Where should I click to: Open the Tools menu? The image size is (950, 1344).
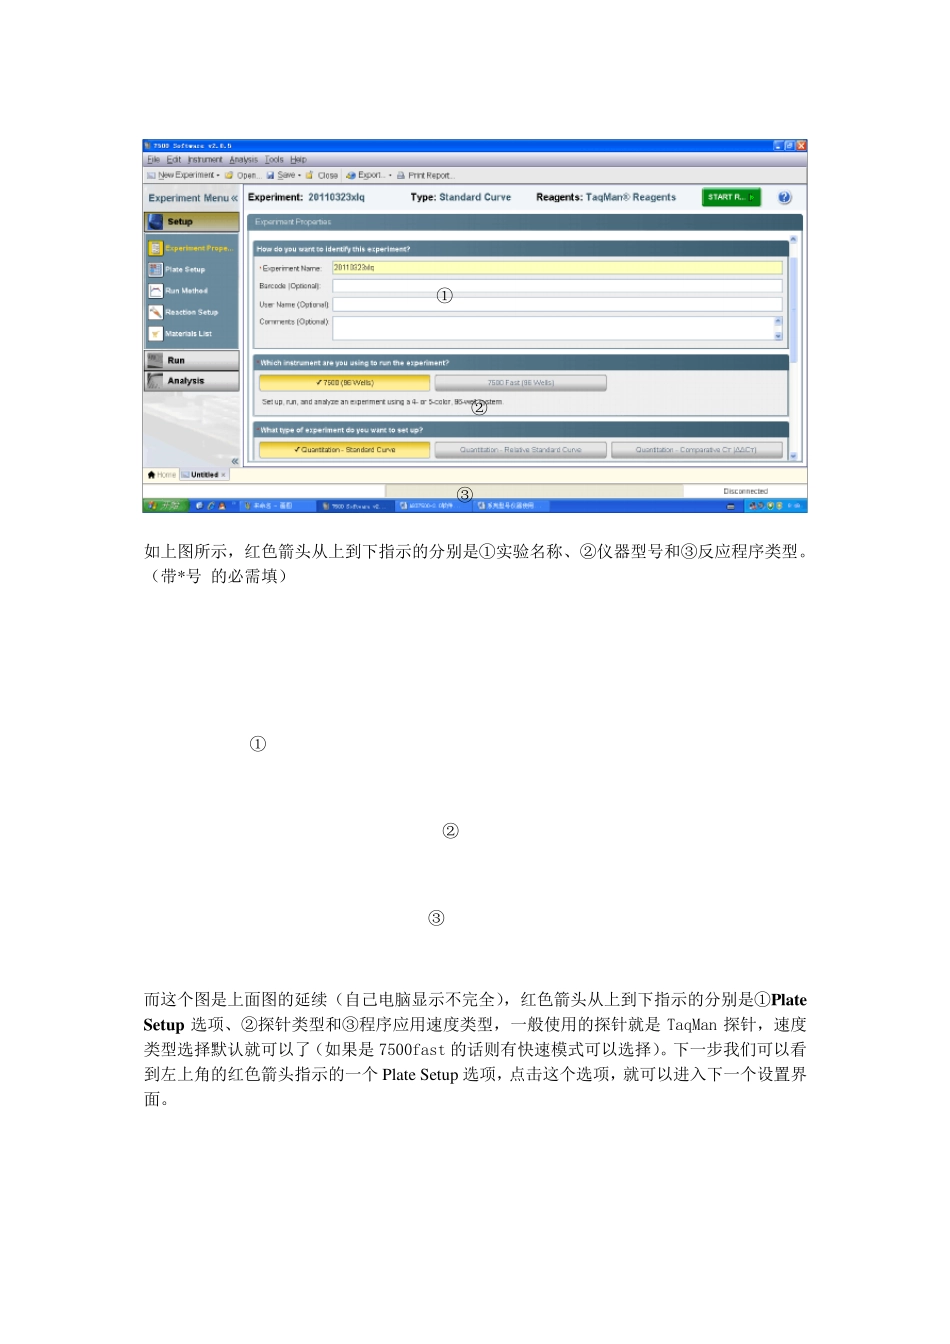274,159
